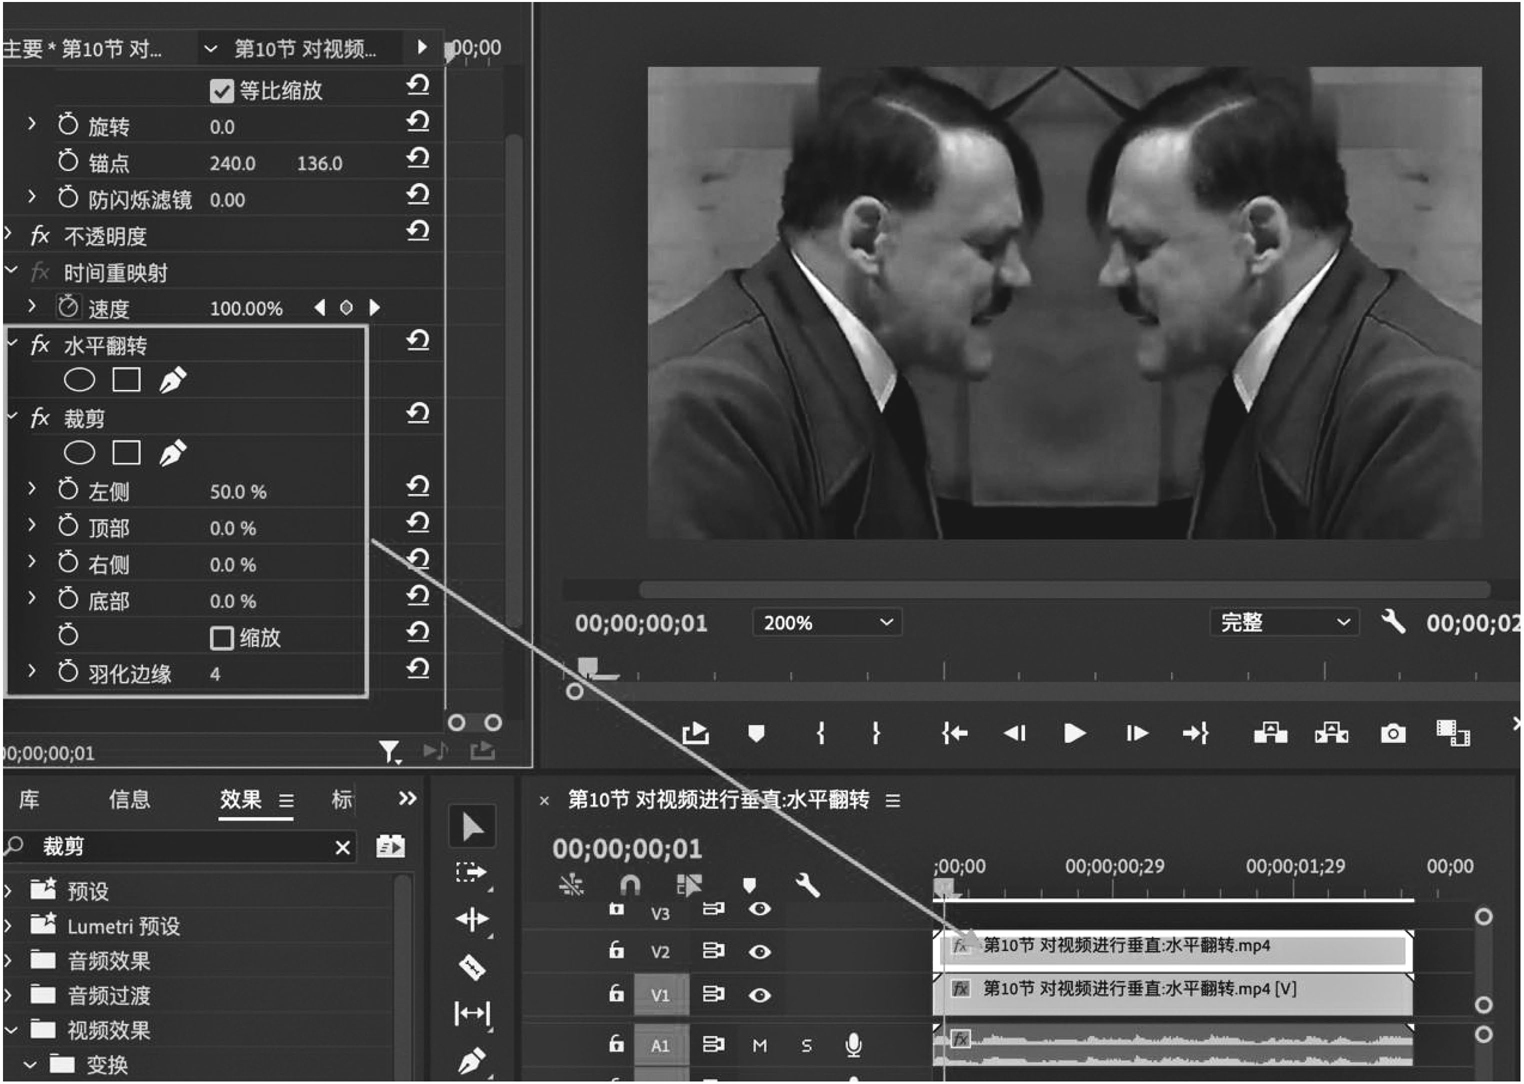Go to Out point
Image resolution: width=1524 pixels, height=1084 pixels.
1196,734
